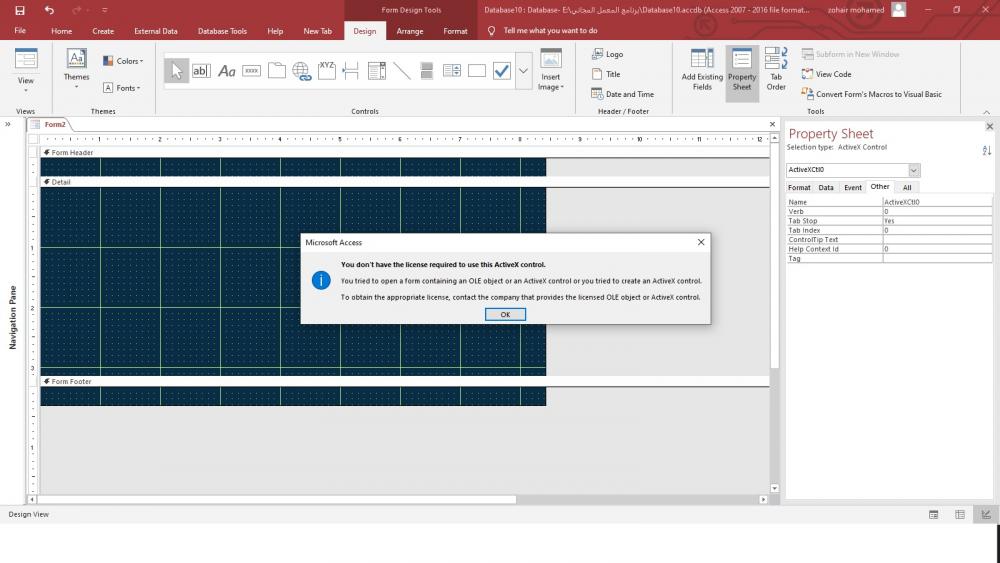The image size is (1000, 563).
Task: Close the Microsoft Access license dialog
Action: pyautogui.click(x=701, y=242)
